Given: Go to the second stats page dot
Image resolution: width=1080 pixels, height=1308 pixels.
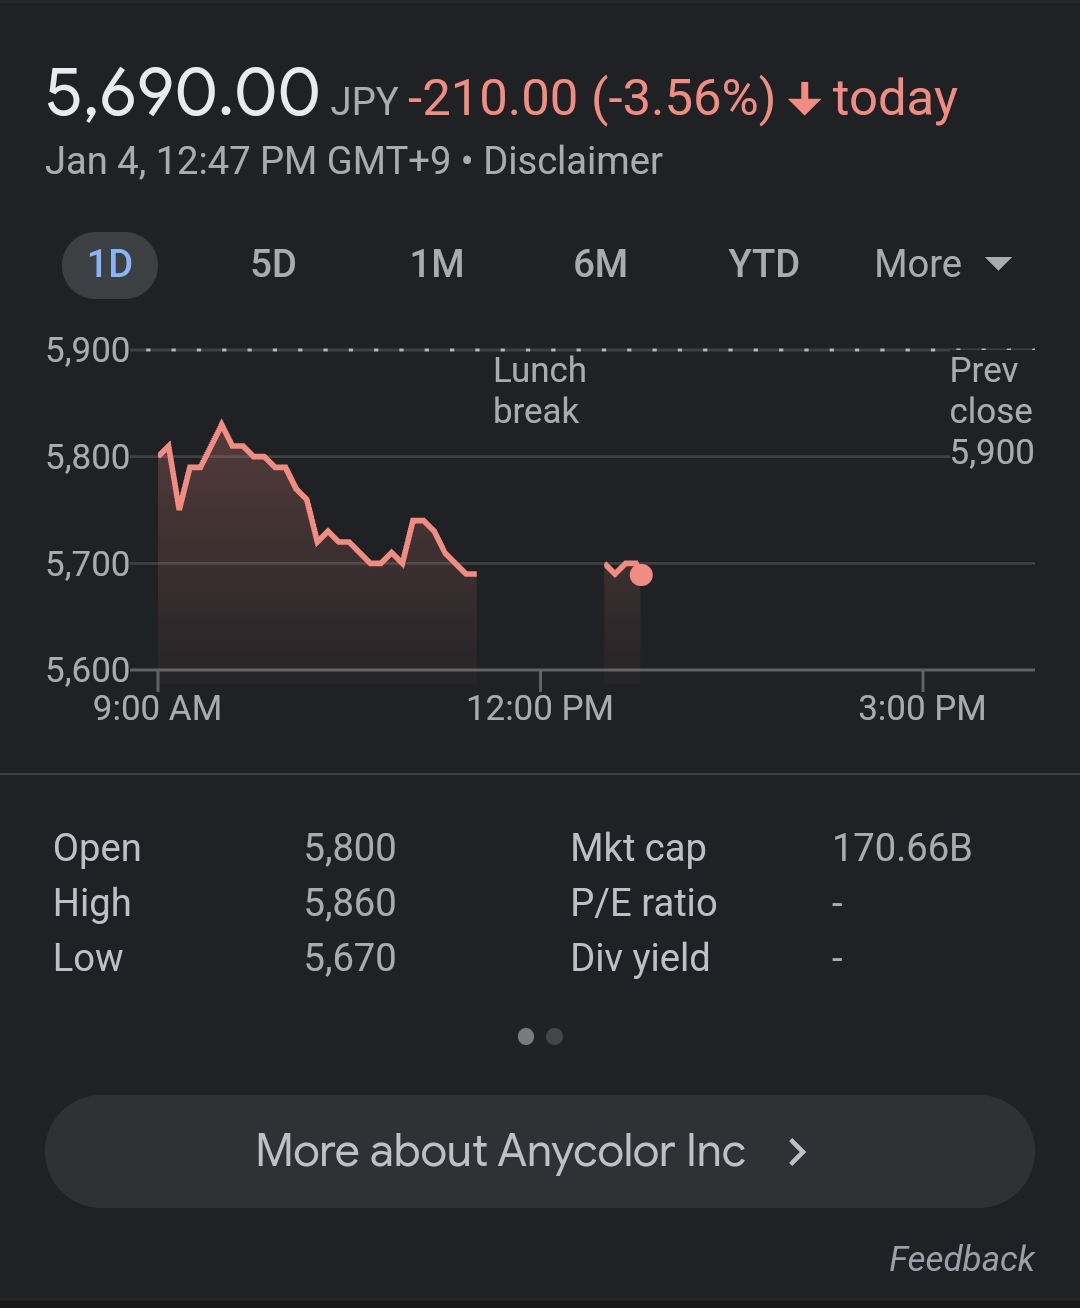Looking at the screenshot, I should (555, 1036).
